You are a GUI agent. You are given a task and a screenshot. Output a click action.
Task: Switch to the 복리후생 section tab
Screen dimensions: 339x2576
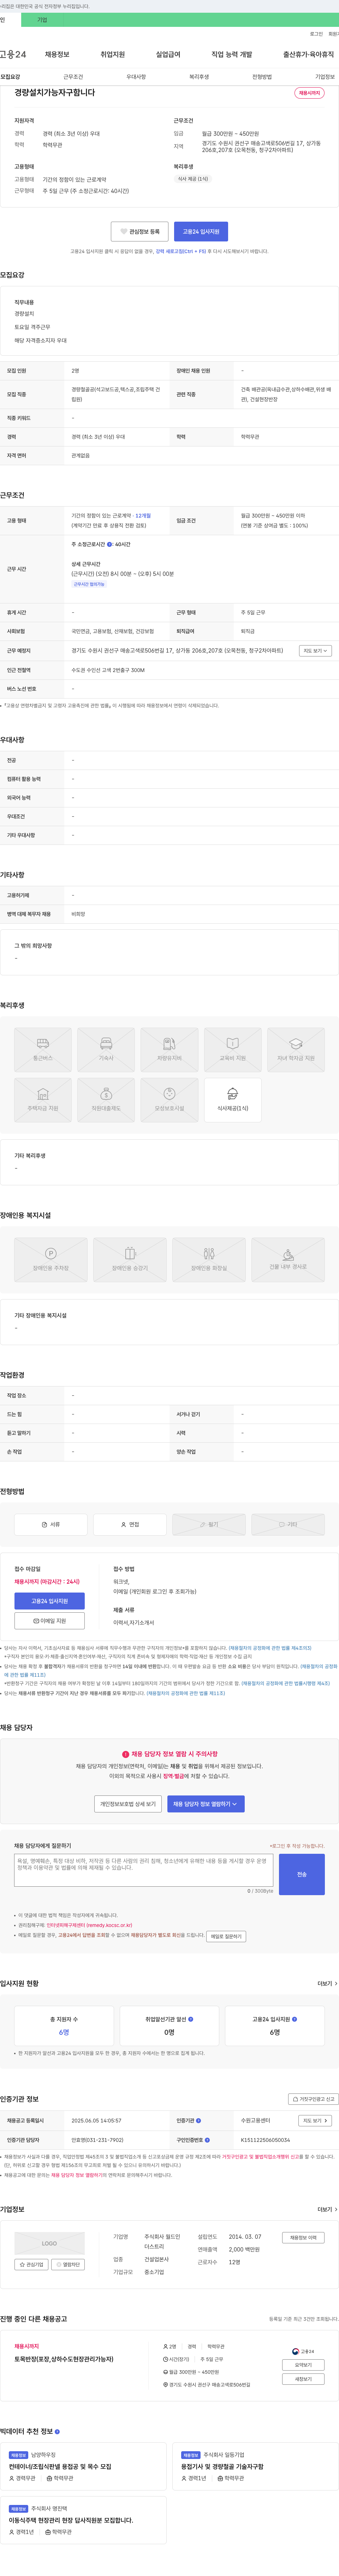[199, 77]
